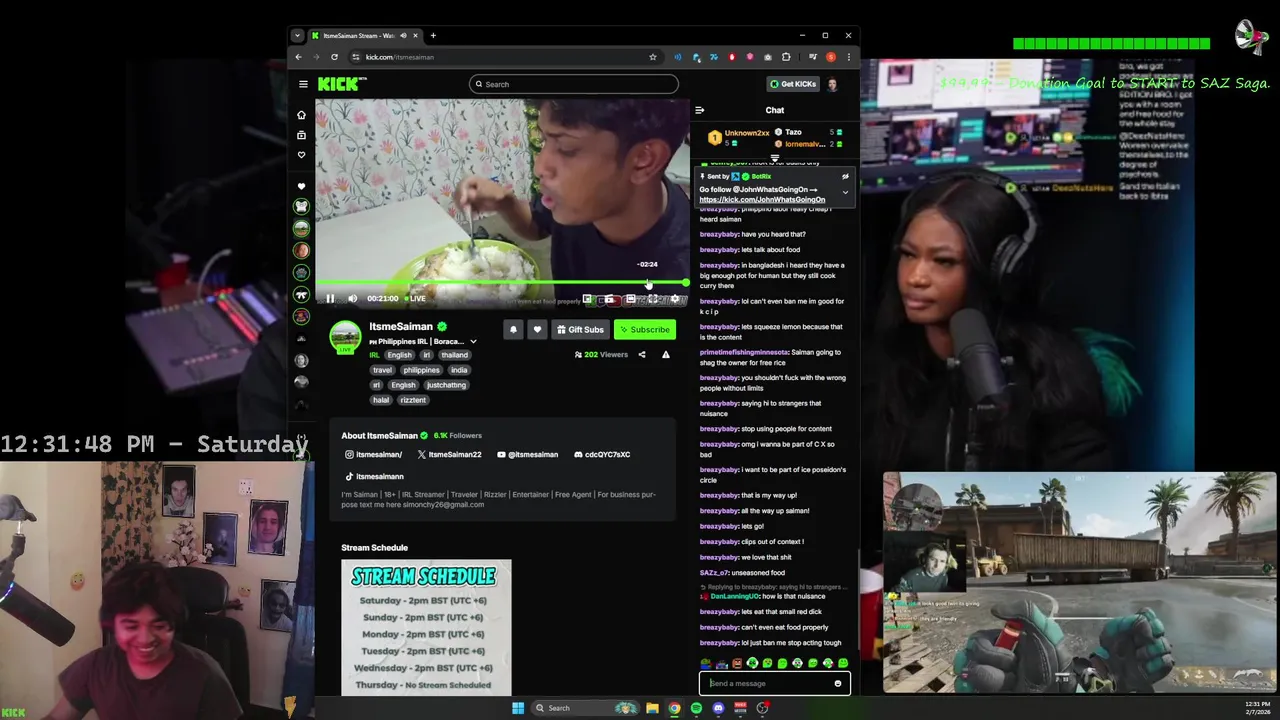Open pinned JohnWhatsGoingOn kick link
The image size is (1280, 720).
(x=762, y=199)
